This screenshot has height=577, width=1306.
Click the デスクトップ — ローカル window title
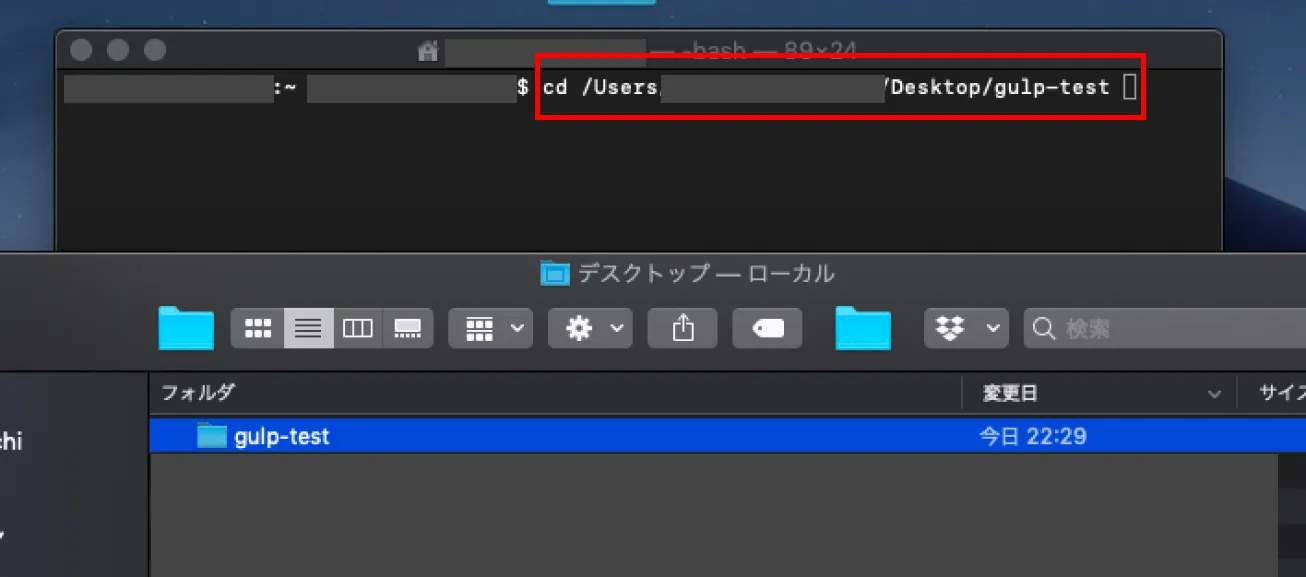pyautogui.click(x=706, y=273)
